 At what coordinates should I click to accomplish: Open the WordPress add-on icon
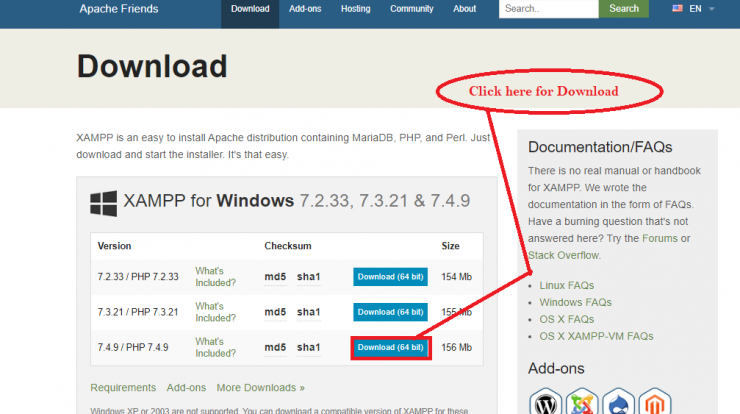pyautogui.click(x=546, y=401)
